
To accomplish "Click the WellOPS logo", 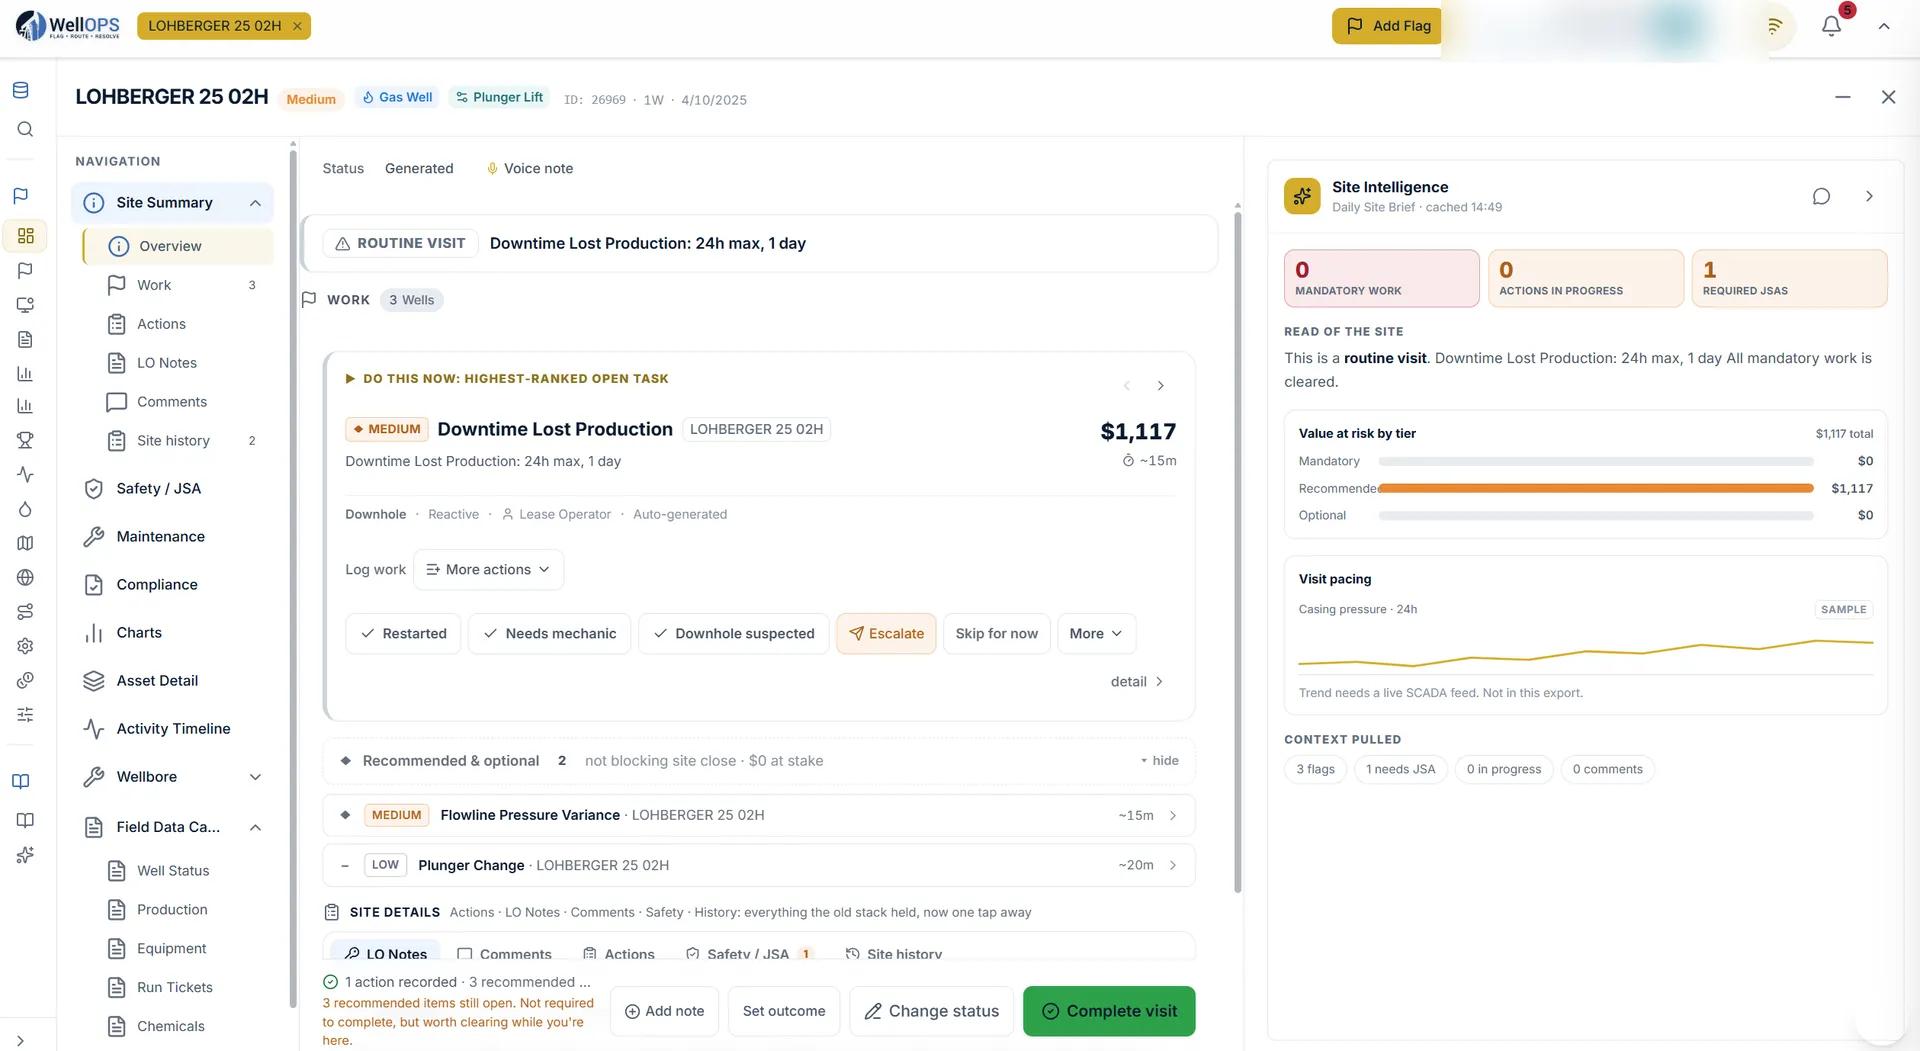I will pyautogui.click(x=67, y=26).
